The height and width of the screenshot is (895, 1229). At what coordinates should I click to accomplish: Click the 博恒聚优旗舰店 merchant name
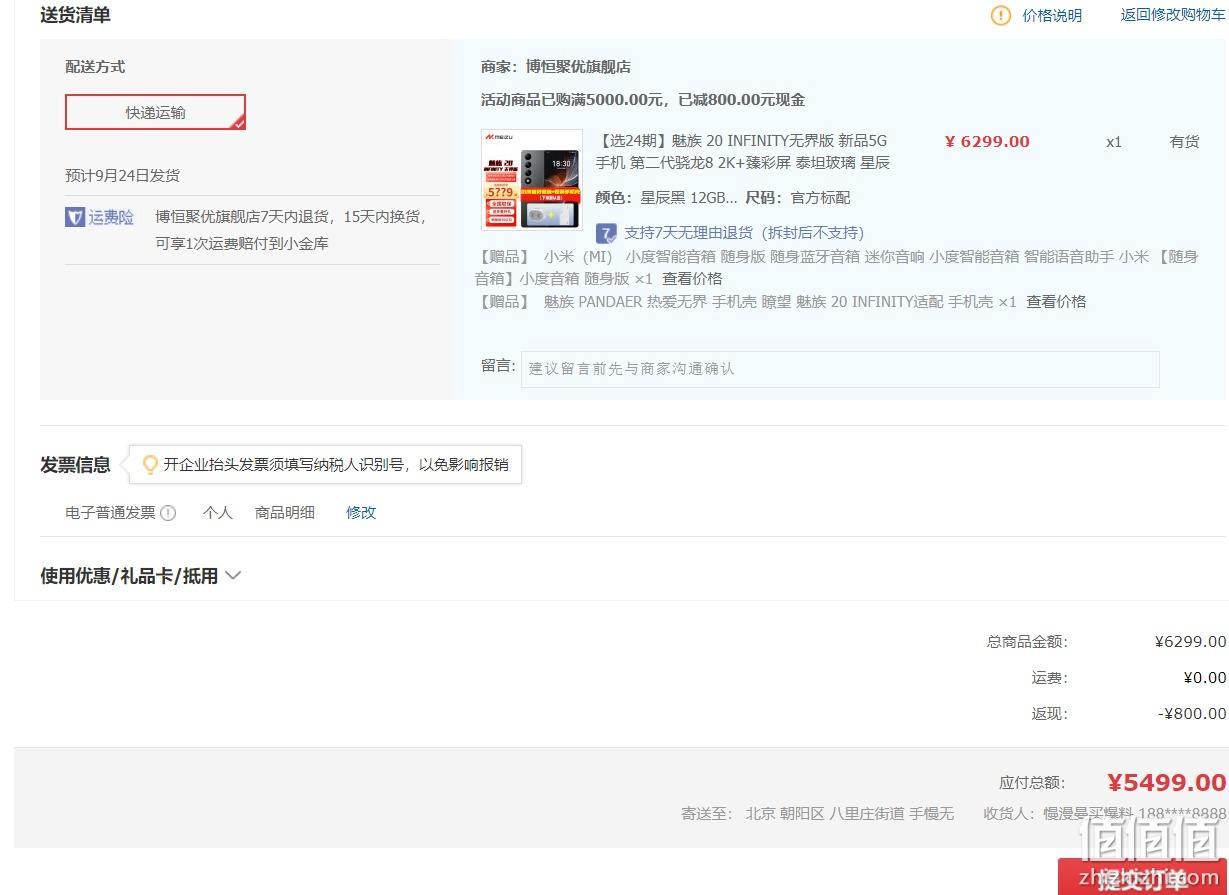point(578,67)
